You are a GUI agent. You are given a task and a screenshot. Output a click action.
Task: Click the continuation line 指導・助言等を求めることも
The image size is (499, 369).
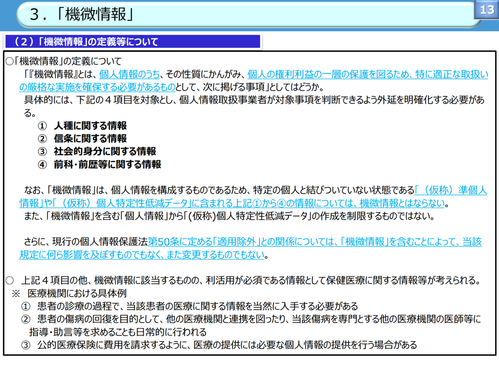click(x=118, y=332)
